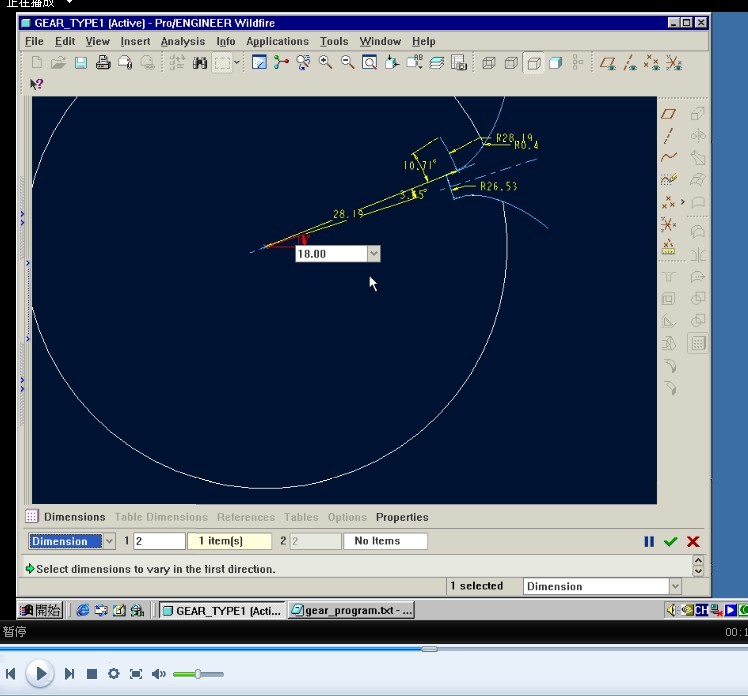748x696 pixels.
Task: Open the Applications menu
Action: (277, 42)
